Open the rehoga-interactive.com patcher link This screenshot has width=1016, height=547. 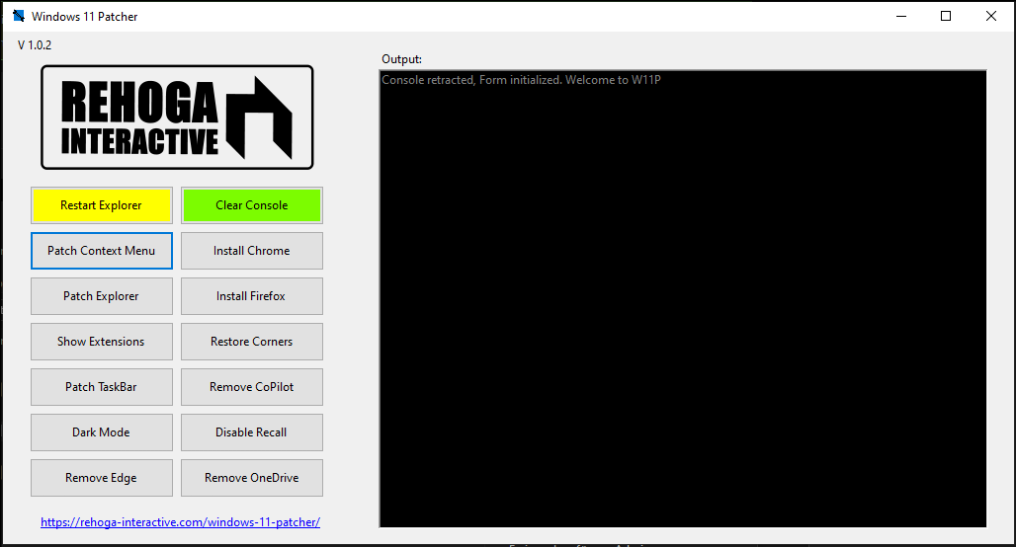click(180, 522)
